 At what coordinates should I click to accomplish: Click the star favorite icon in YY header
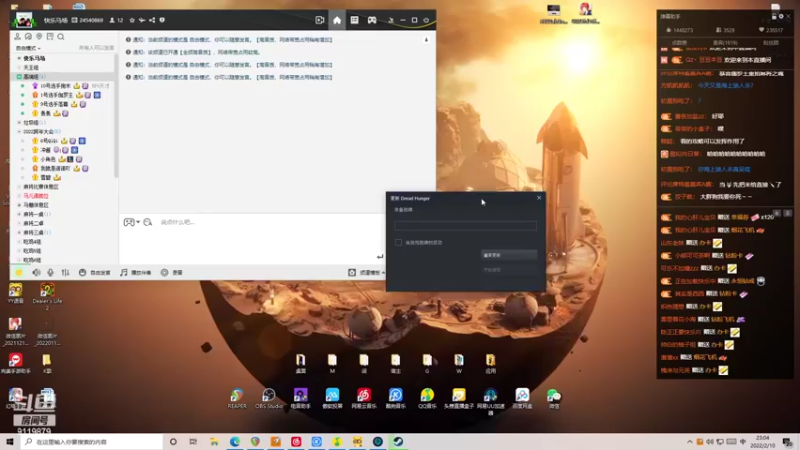[x=132, y=20]
